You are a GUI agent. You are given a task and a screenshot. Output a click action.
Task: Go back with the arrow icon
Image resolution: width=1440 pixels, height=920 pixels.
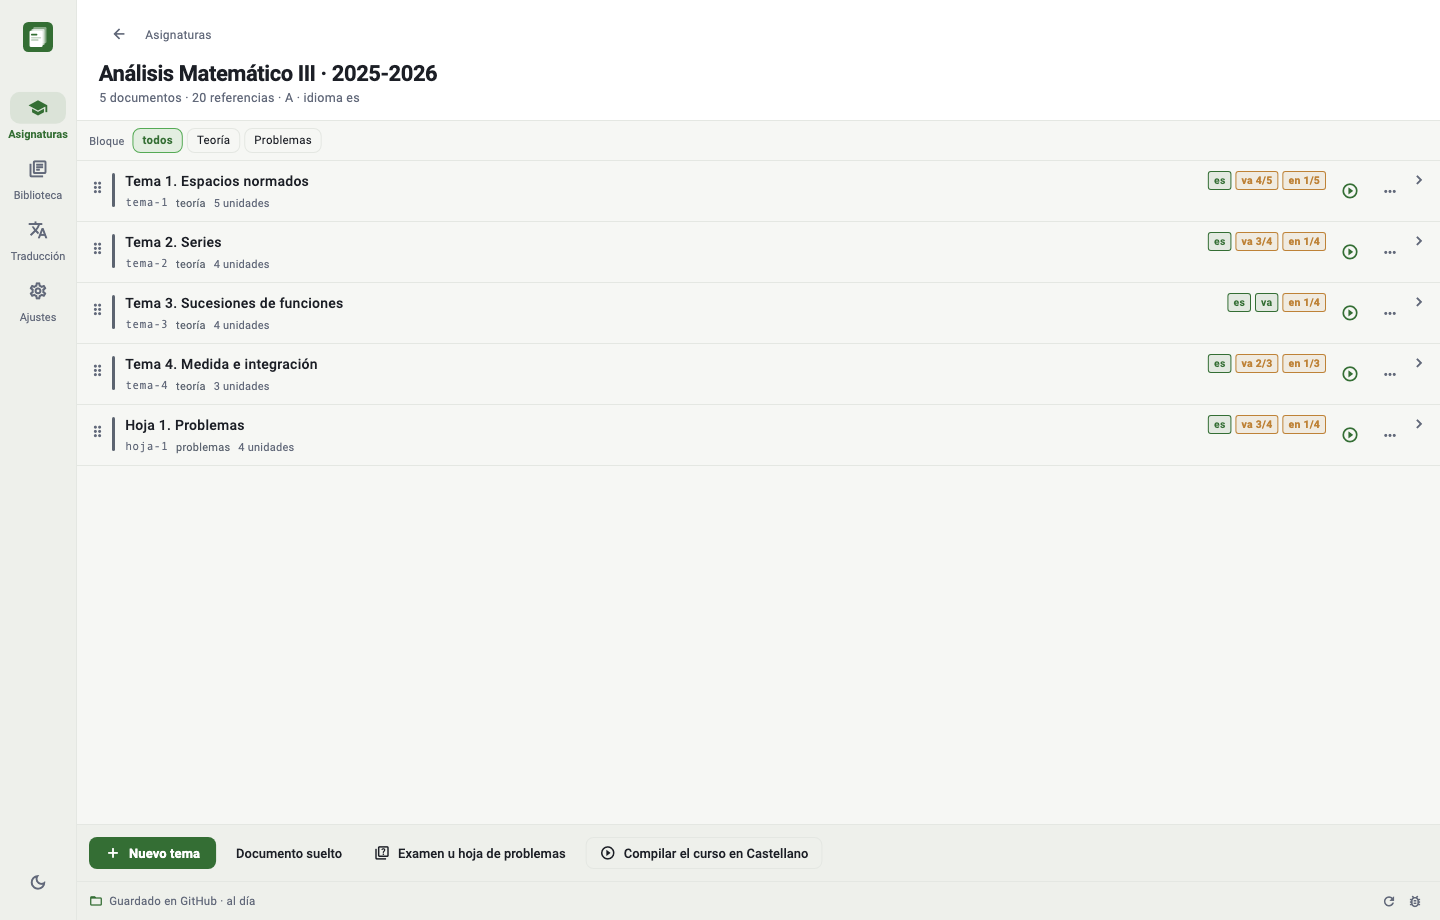tap(119, 34)
